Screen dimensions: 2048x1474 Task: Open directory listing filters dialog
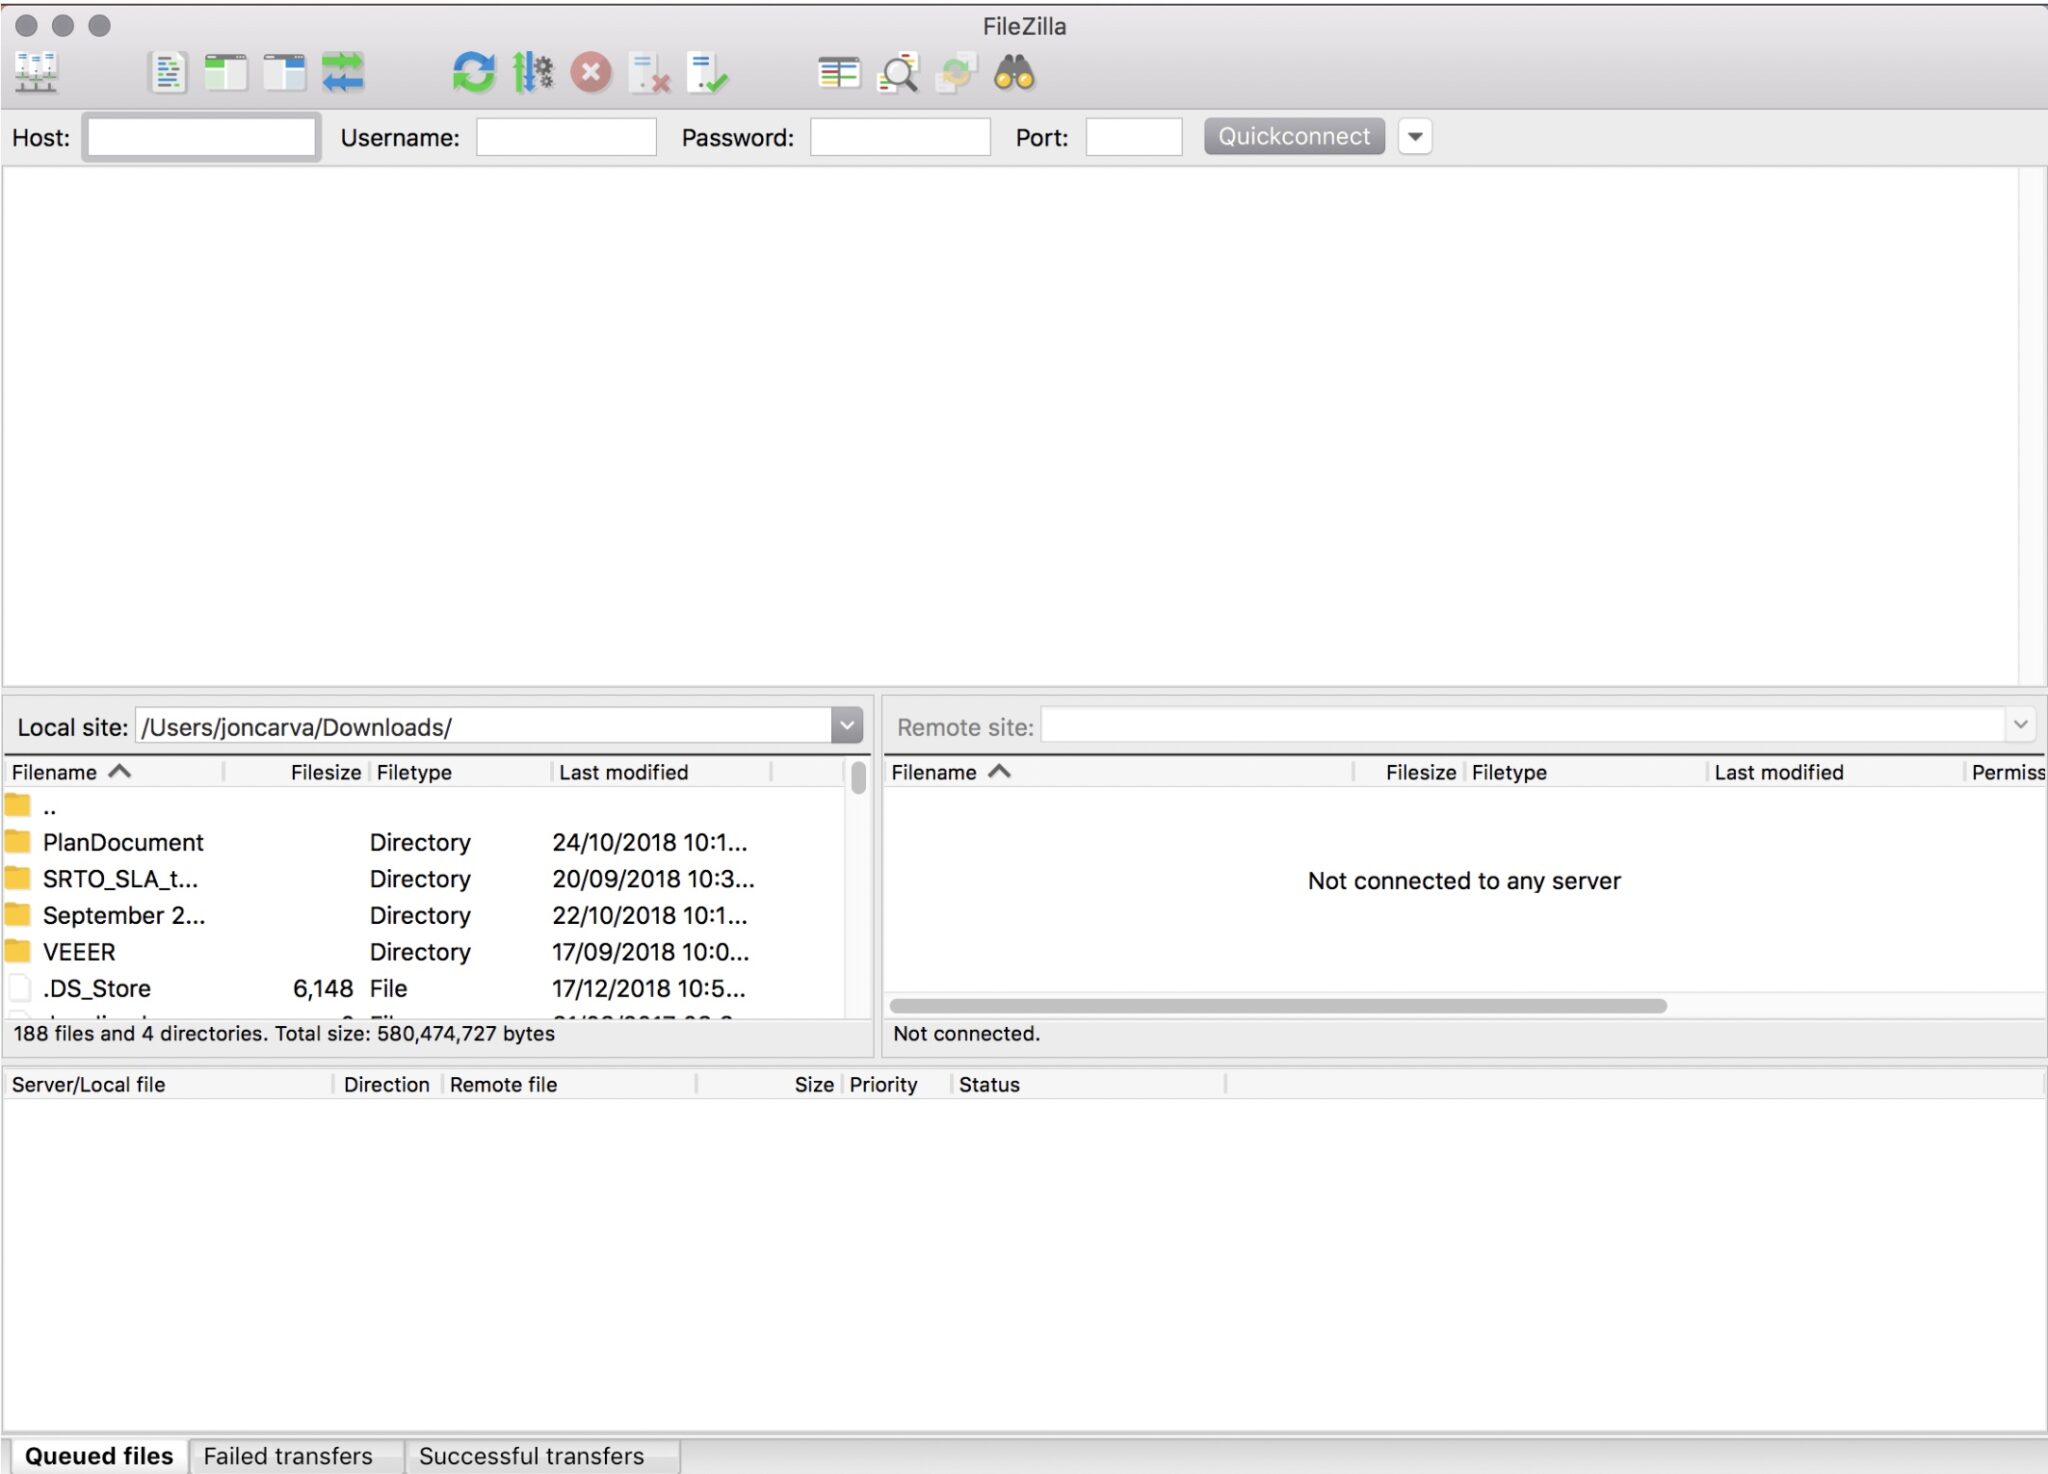838,74
